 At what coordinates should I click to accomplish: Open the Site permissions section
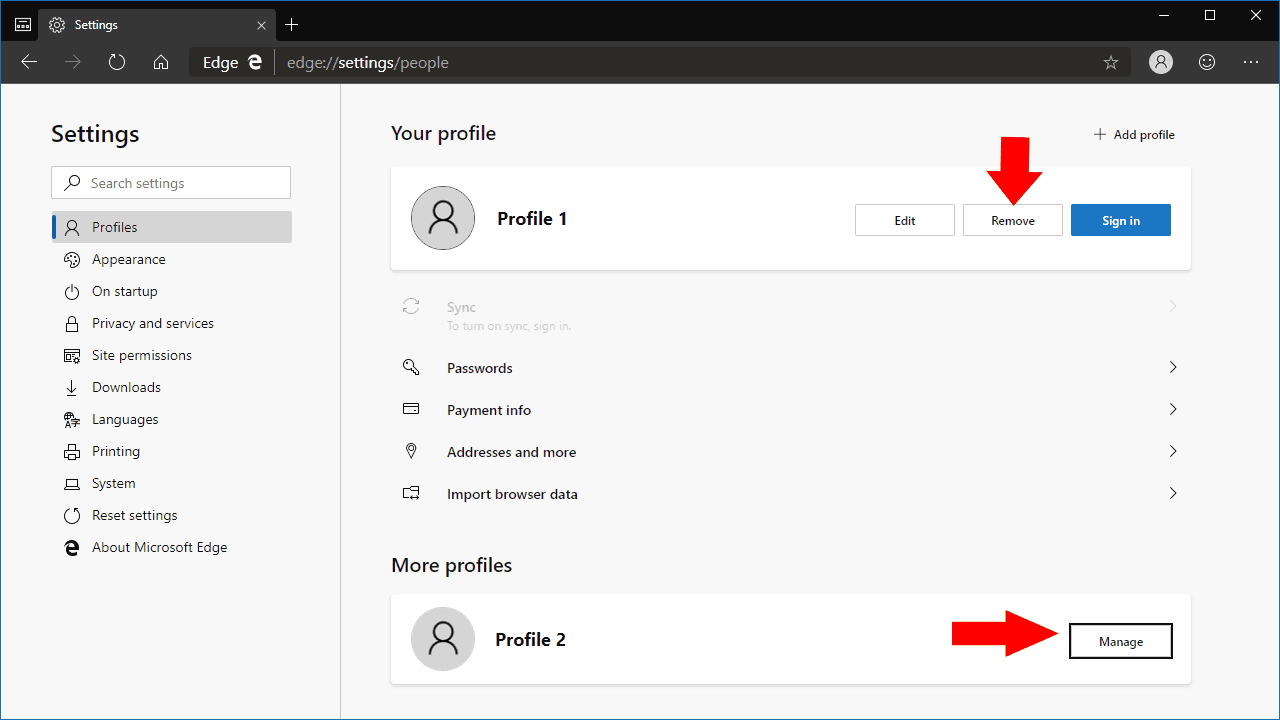click(x=172, y=355)
